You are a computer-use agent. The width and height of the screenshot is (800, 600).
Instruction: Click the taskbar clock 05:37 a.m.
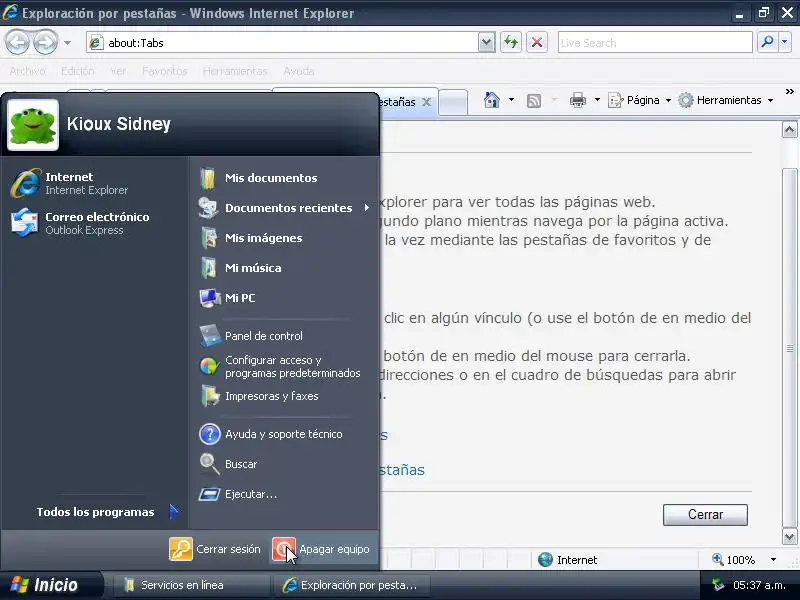(x=759, y=585)
